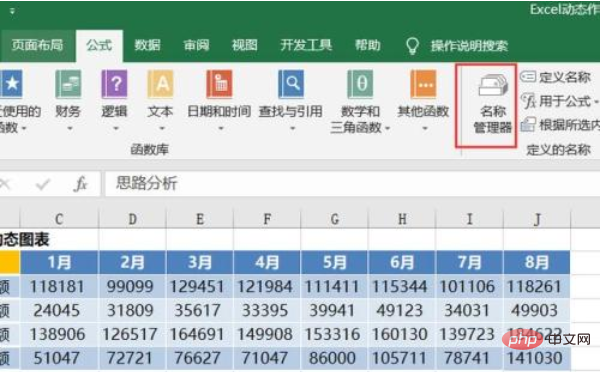Expand the 日期和时间 dropdown arrow
This screenshot has height=372, width=601.
[220, 128]
